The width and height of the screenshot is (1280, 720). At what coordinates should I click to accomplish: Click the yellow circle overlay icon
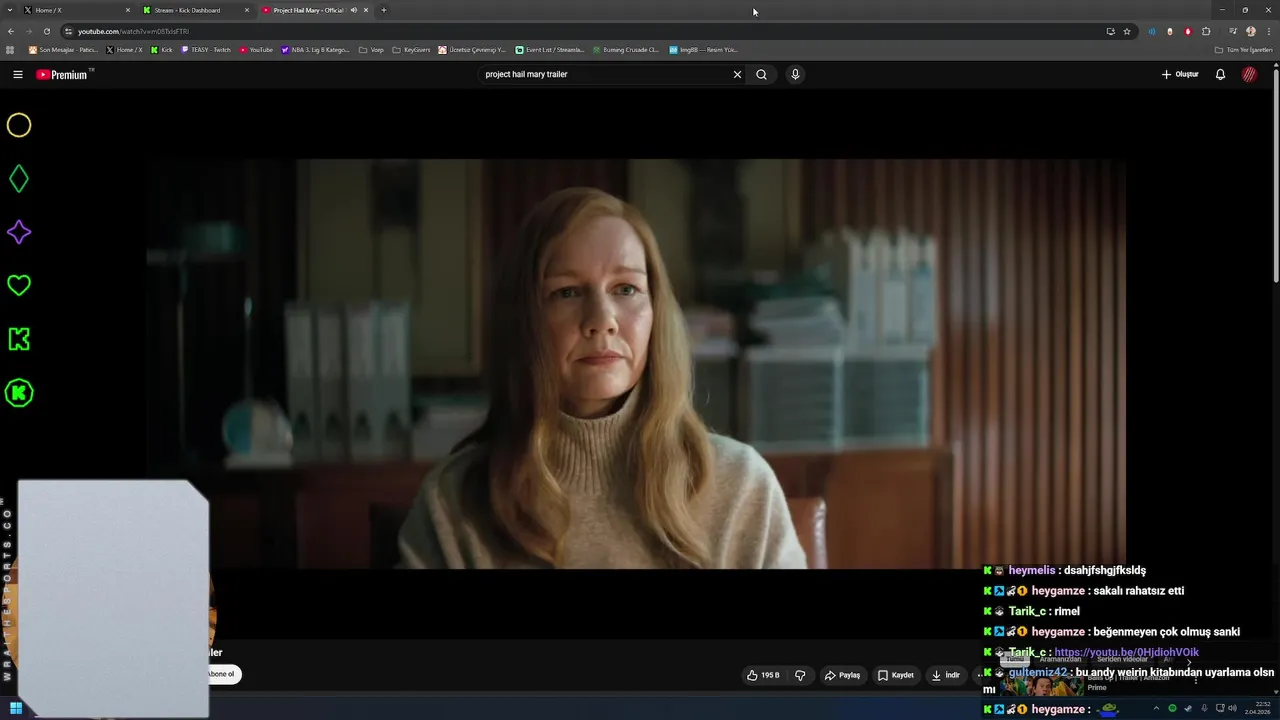click(x=19, y=125)
